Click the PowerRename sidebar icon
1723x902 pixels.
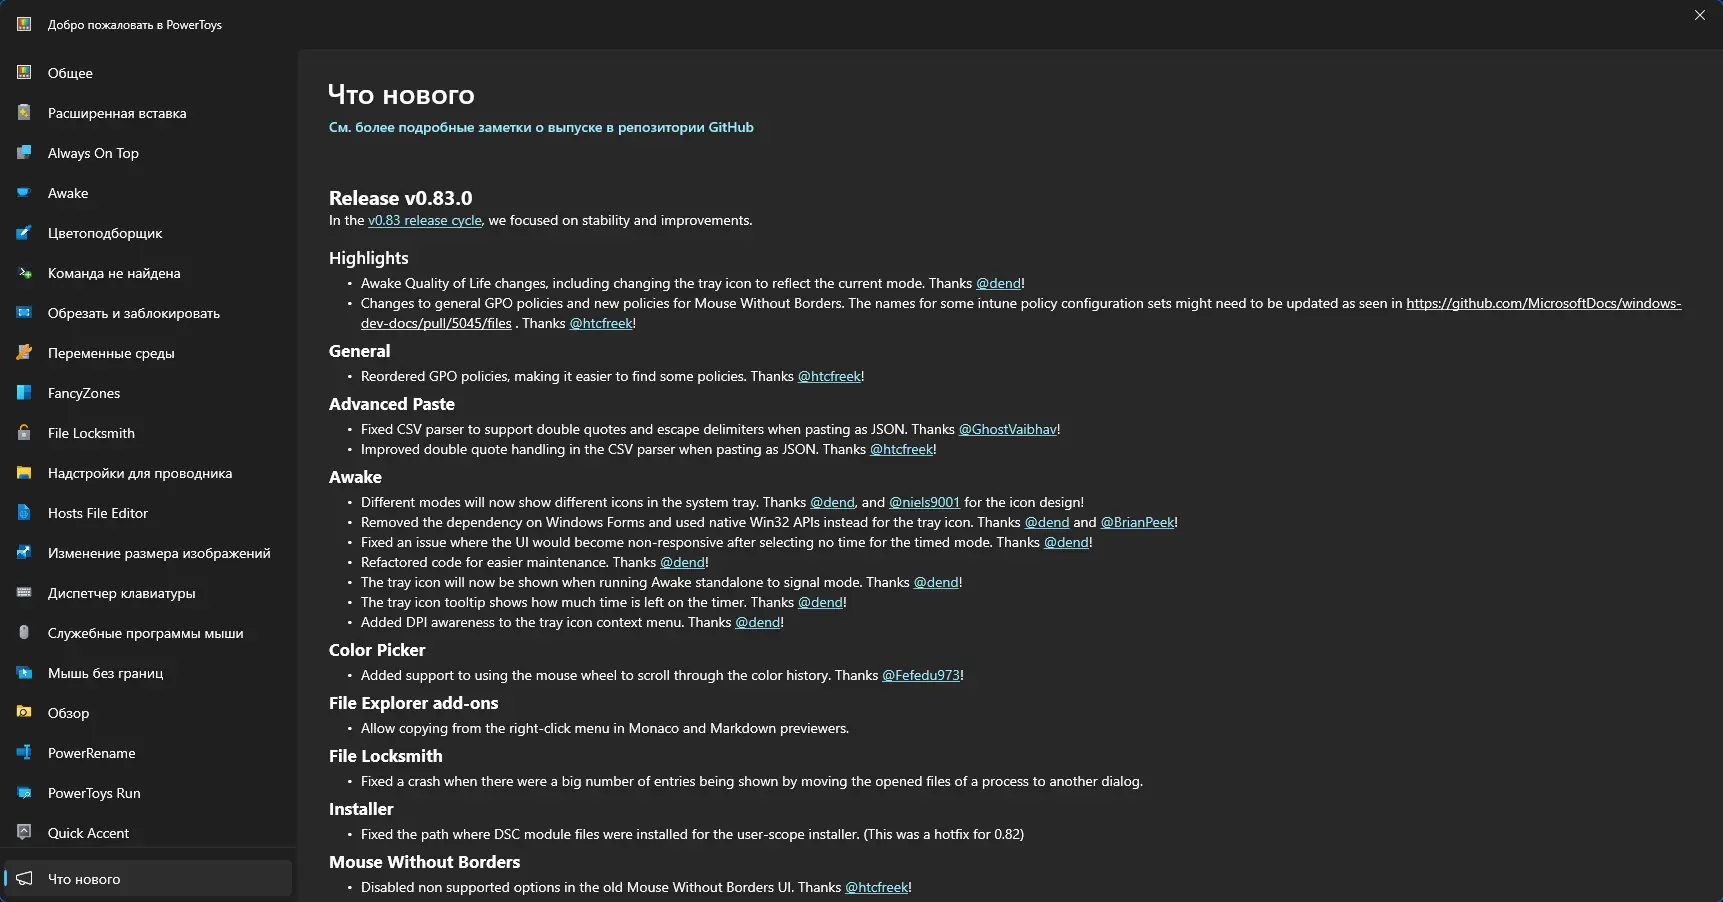coord(24,753)
